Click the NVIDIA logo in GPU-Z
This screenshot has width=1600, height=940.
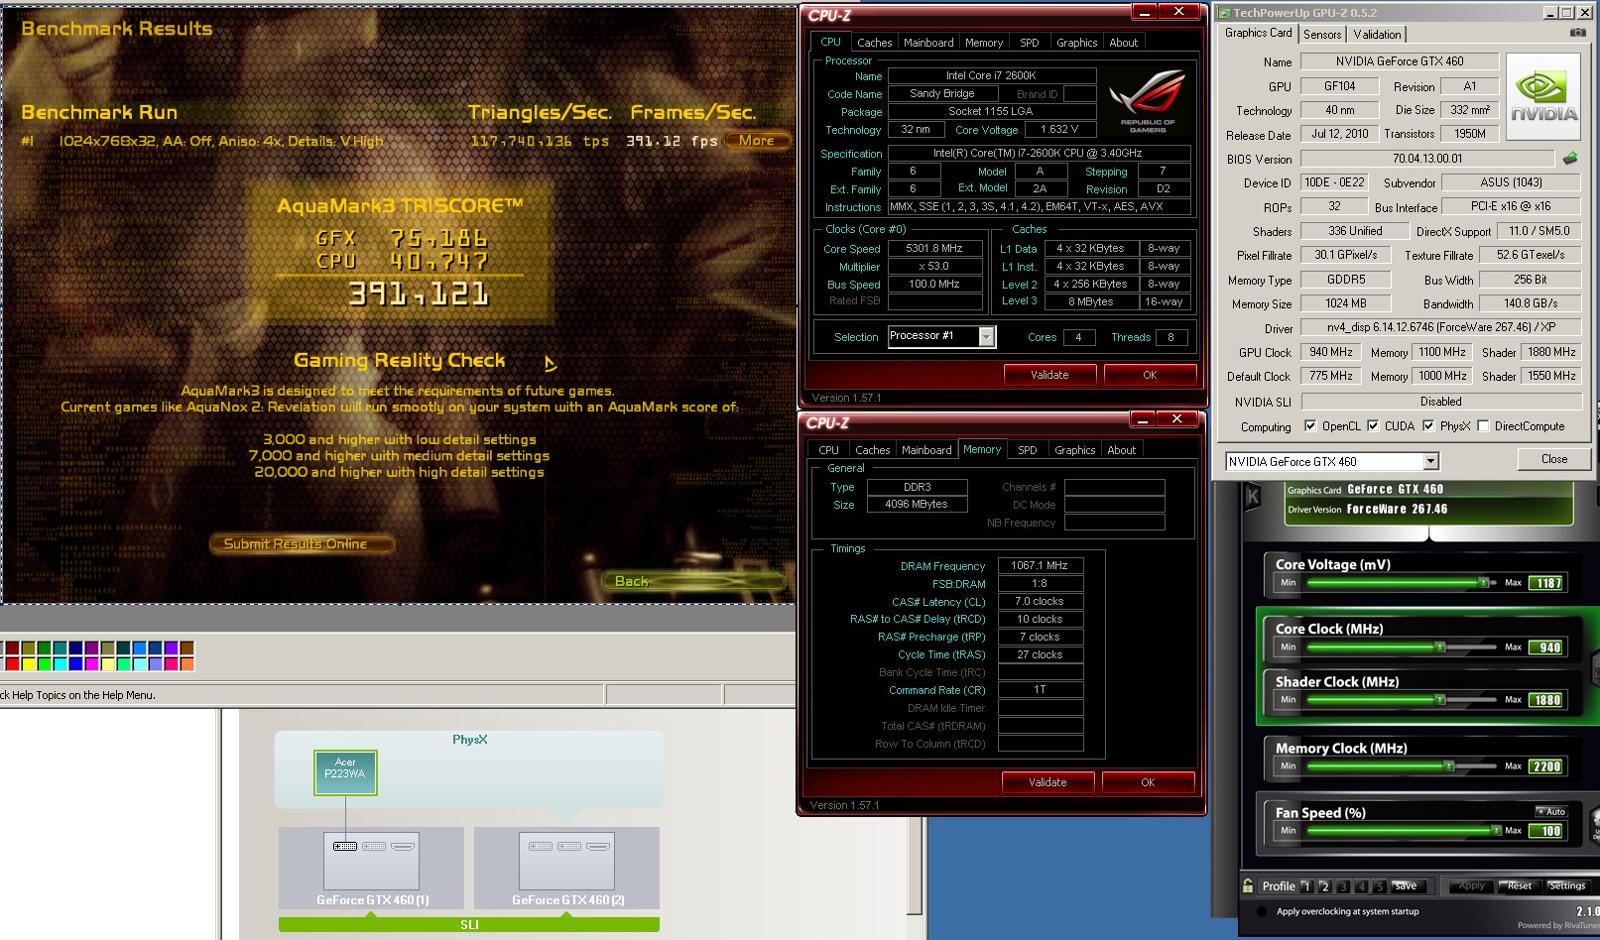[1543, 98]
